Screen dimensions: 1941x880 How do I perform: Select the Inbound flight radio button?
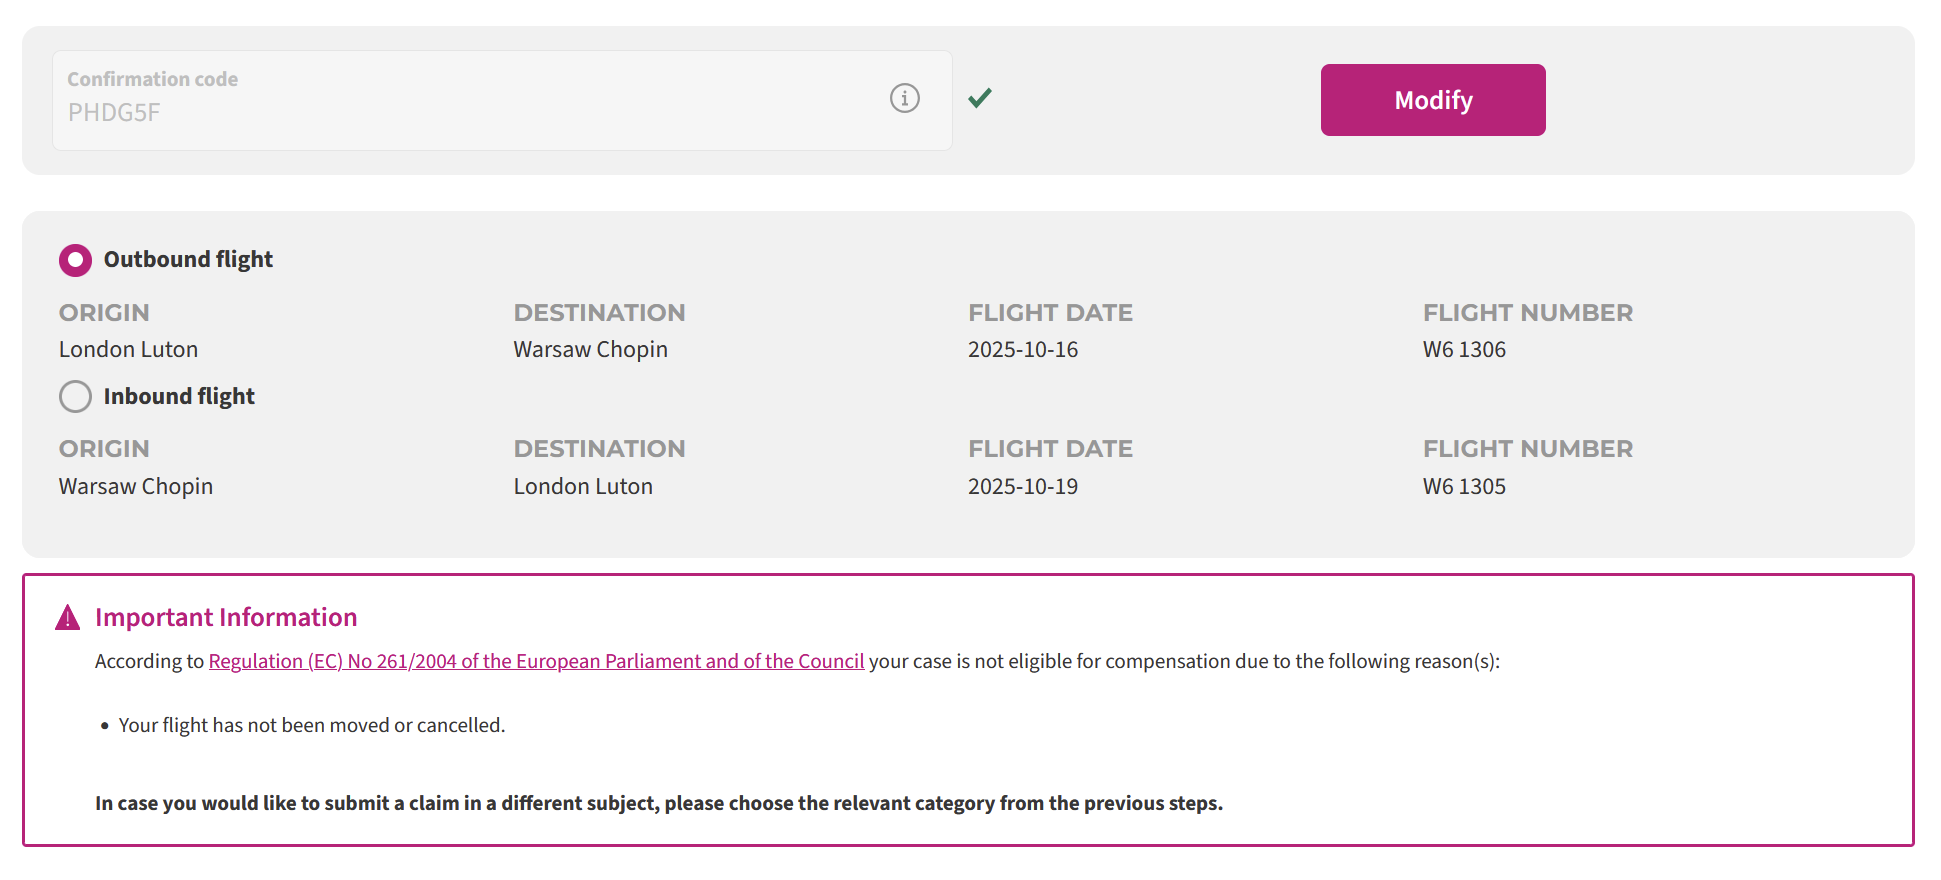(x=75, y=397)
